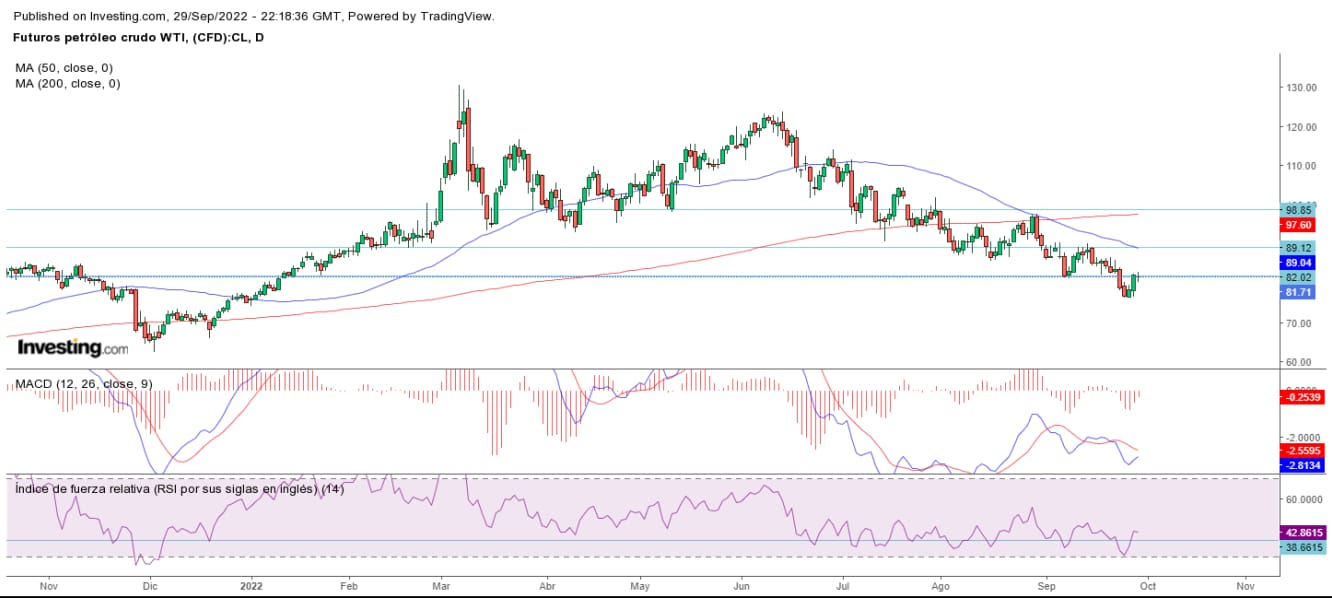
Task: Click the "MA (50, close, 0)" indicator label
Action: tap(64, 68)
